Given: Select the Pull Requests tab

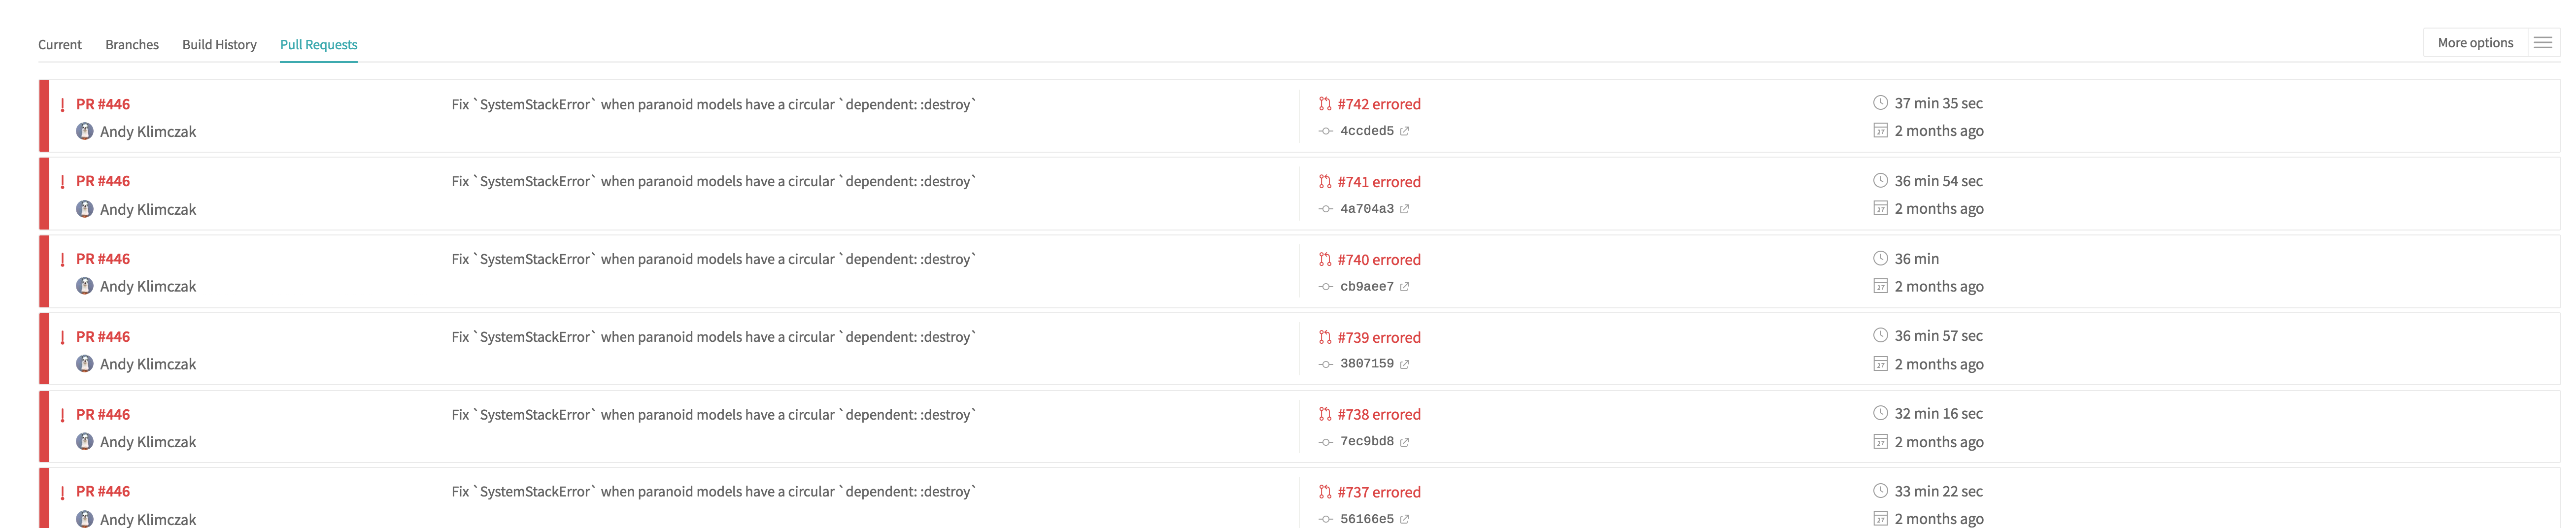Looking at the screenshot, I should coord(318,44).
